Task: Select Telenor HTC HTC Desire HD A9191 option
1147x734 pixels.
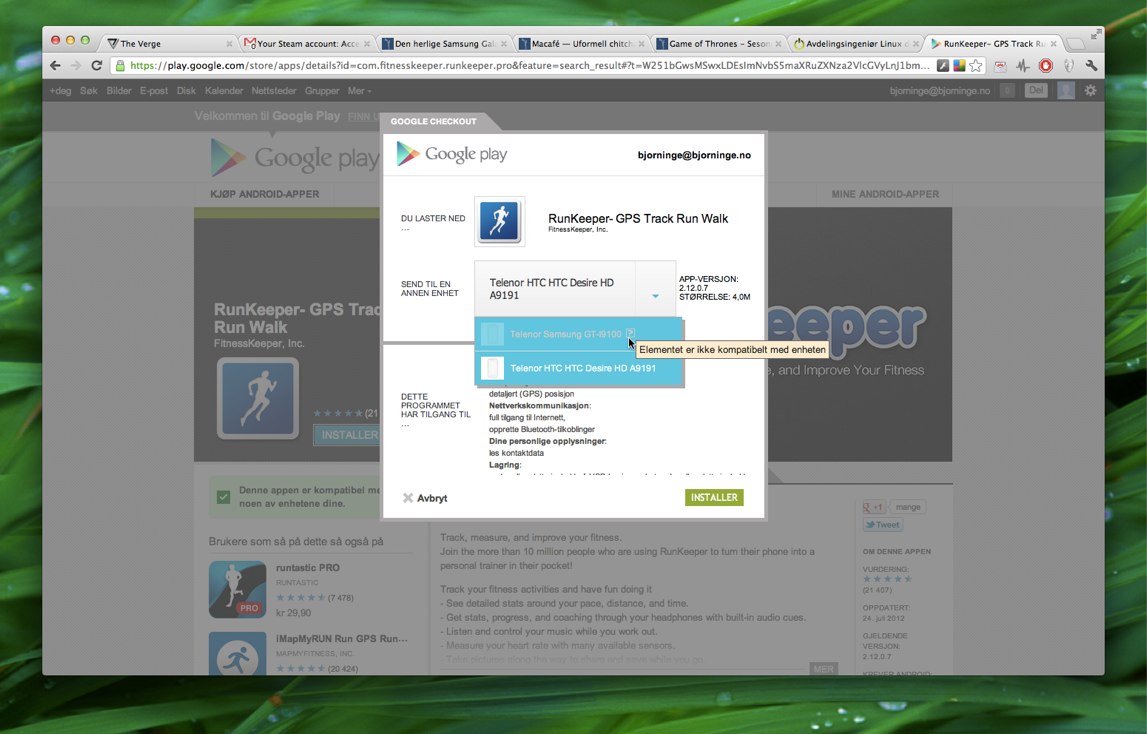Action: click(579, 368)
